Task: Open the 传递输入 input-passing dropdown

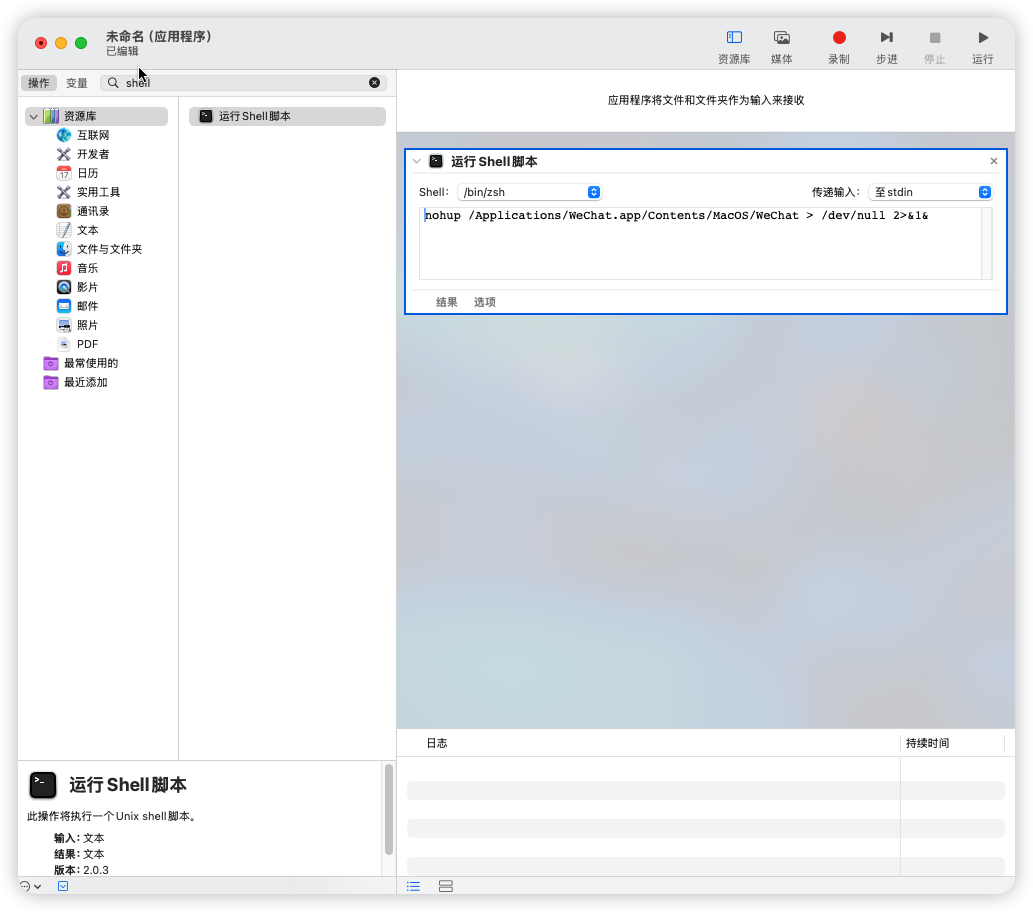Action: click(930, 191)
